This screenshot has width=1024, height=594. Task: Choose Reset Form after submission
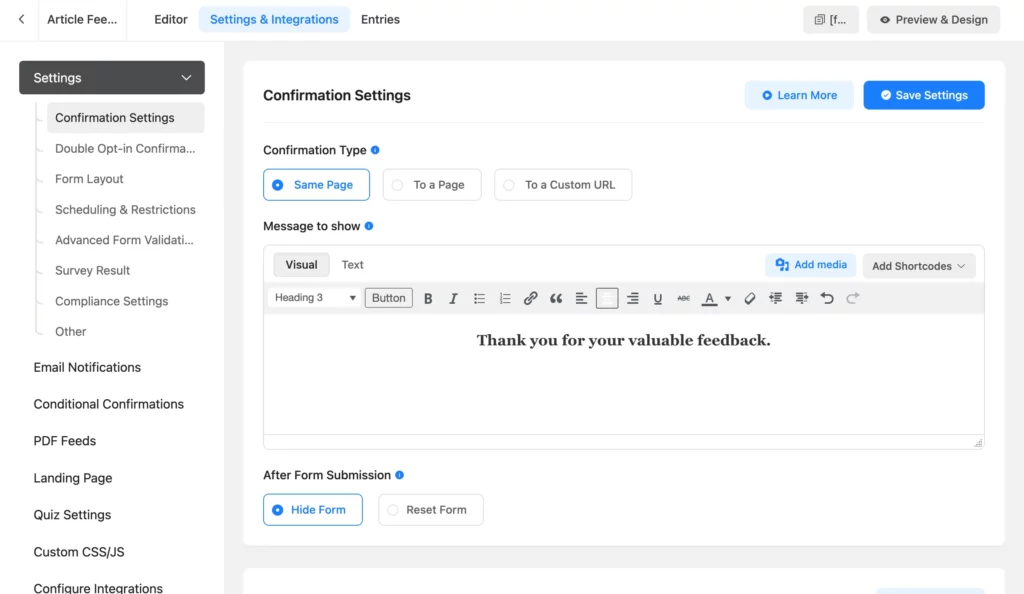tap(431, 510)
